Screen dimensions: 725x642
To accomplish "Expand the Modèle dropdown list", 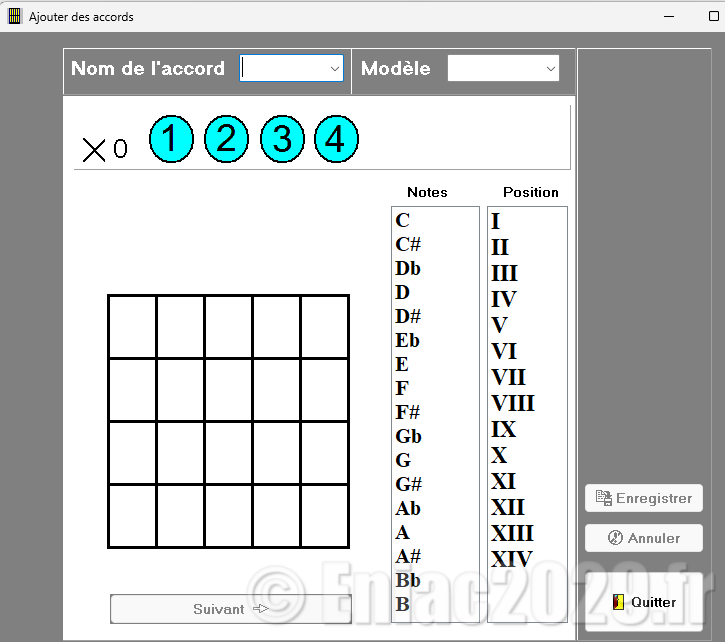I will pos(550,69).
